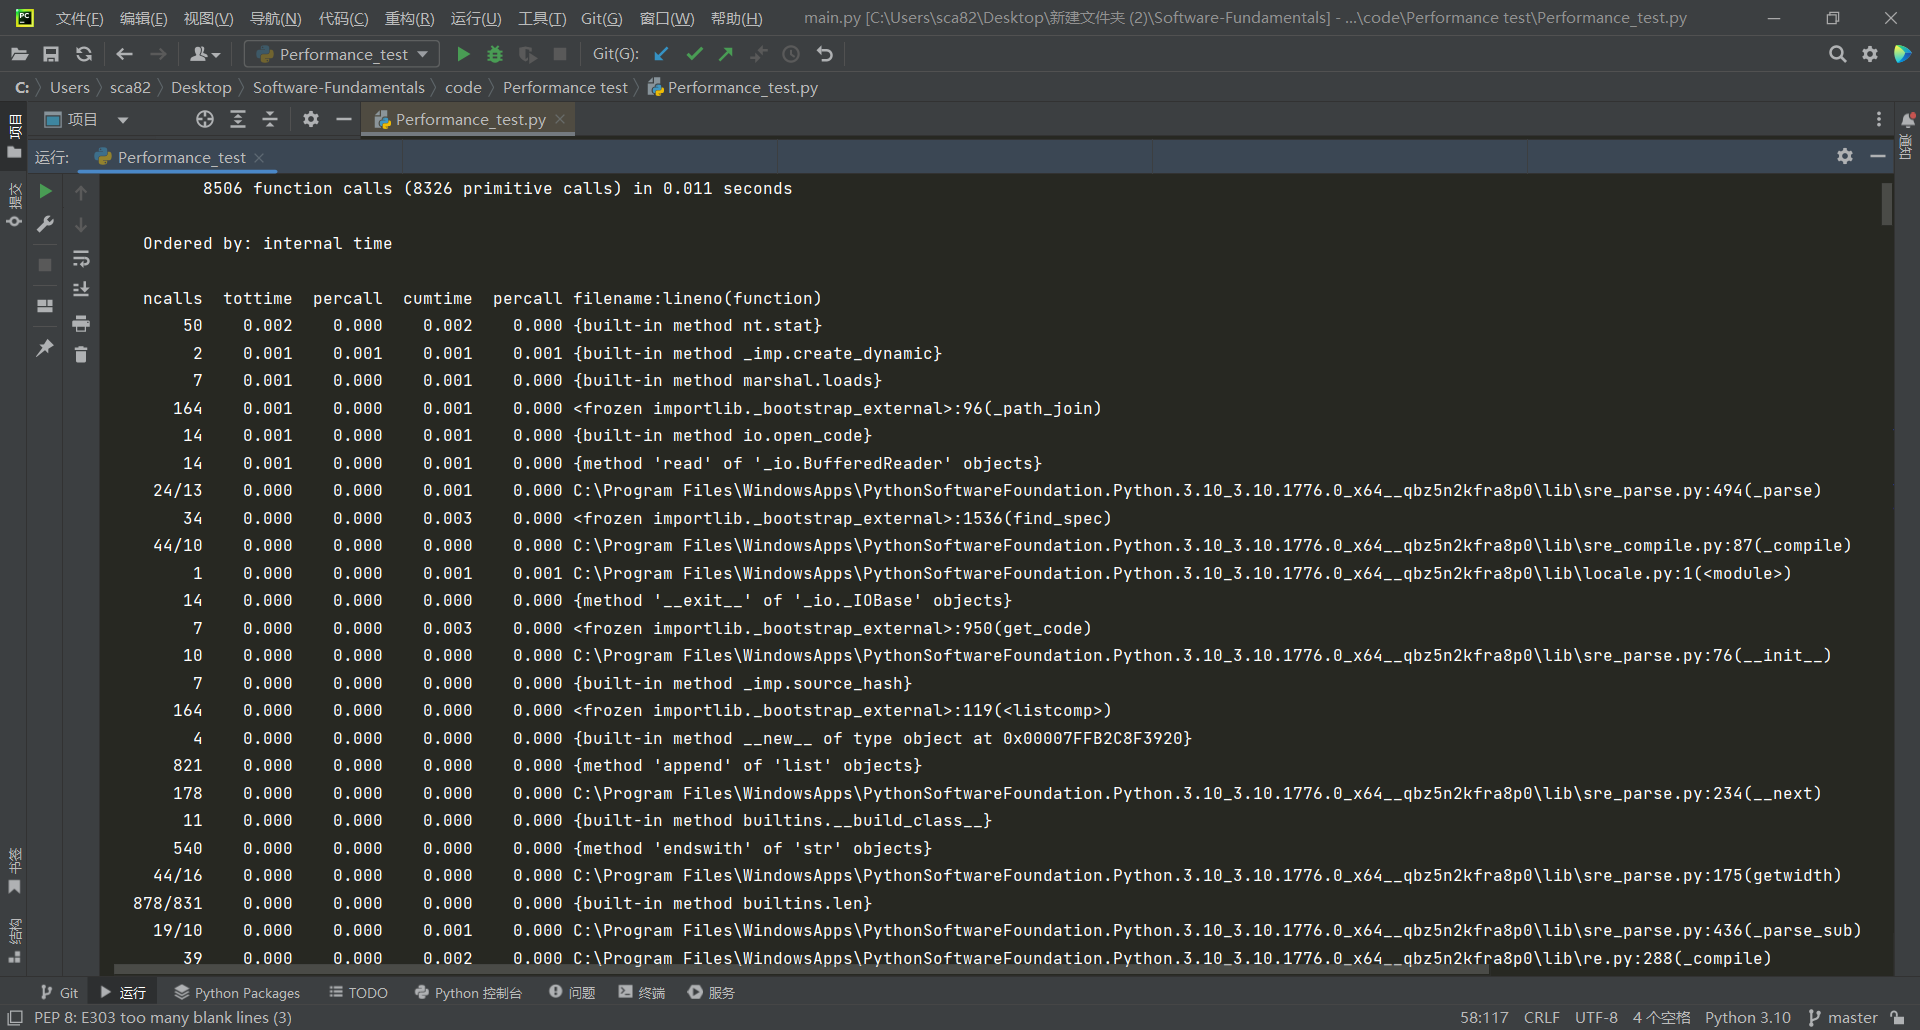Screen dimensions: 1920x1030
Task: Run with coverage icon in toolbar
Action: [x=527, y=54]
